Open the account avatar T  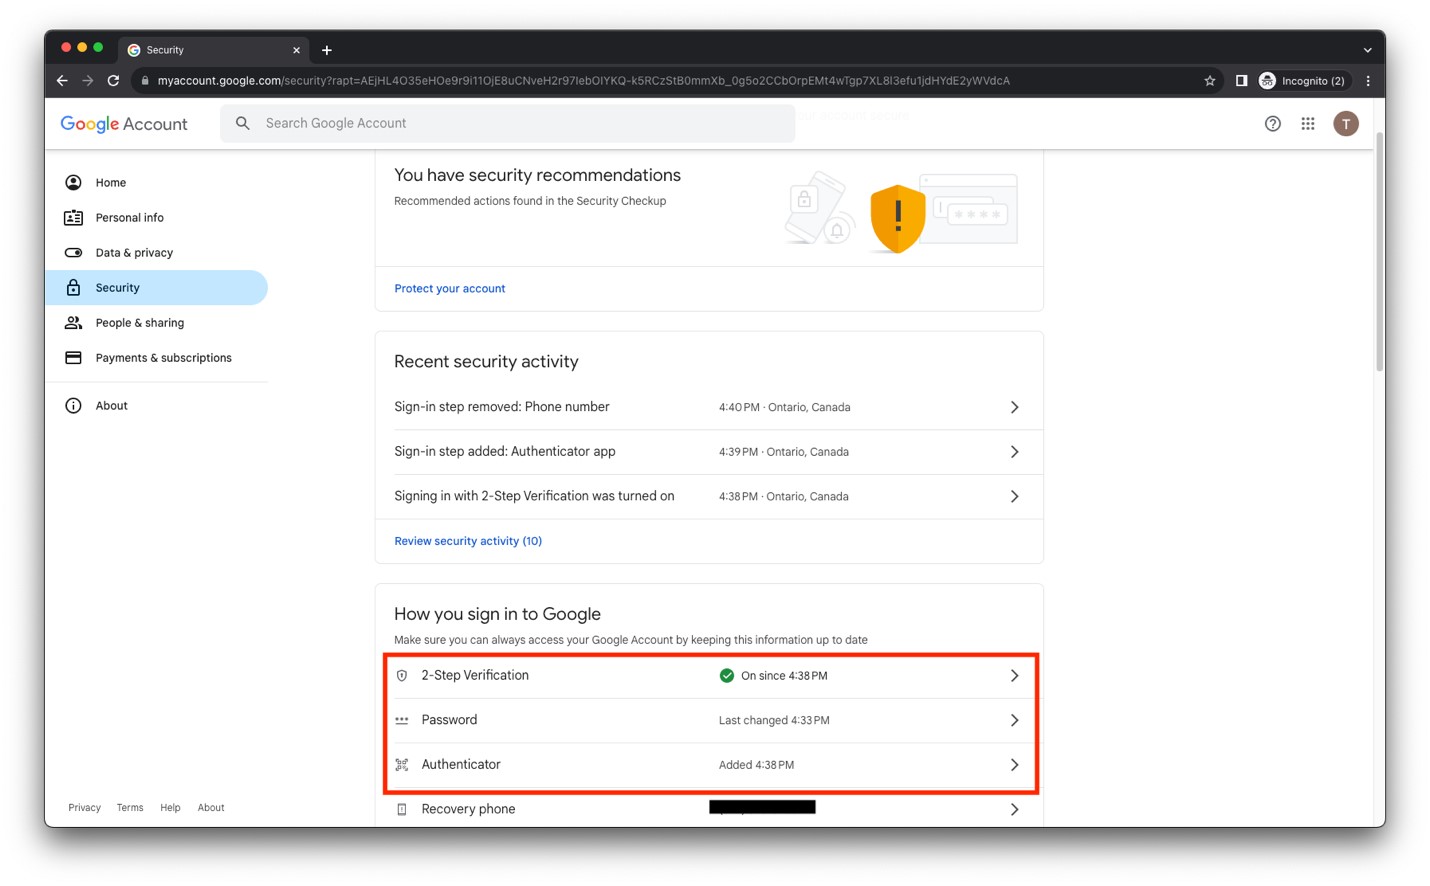[x=1346, y=124]
